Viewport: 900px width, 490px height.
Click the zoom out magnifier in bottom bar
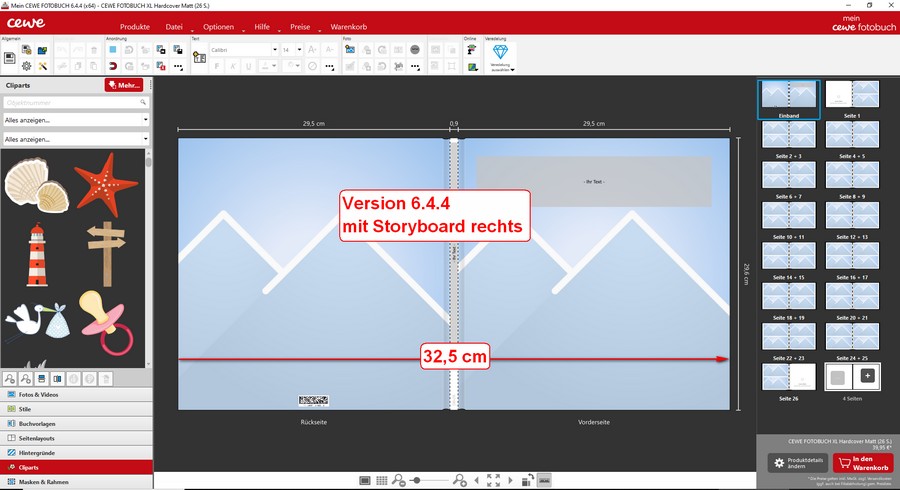[x=399, y=481]
